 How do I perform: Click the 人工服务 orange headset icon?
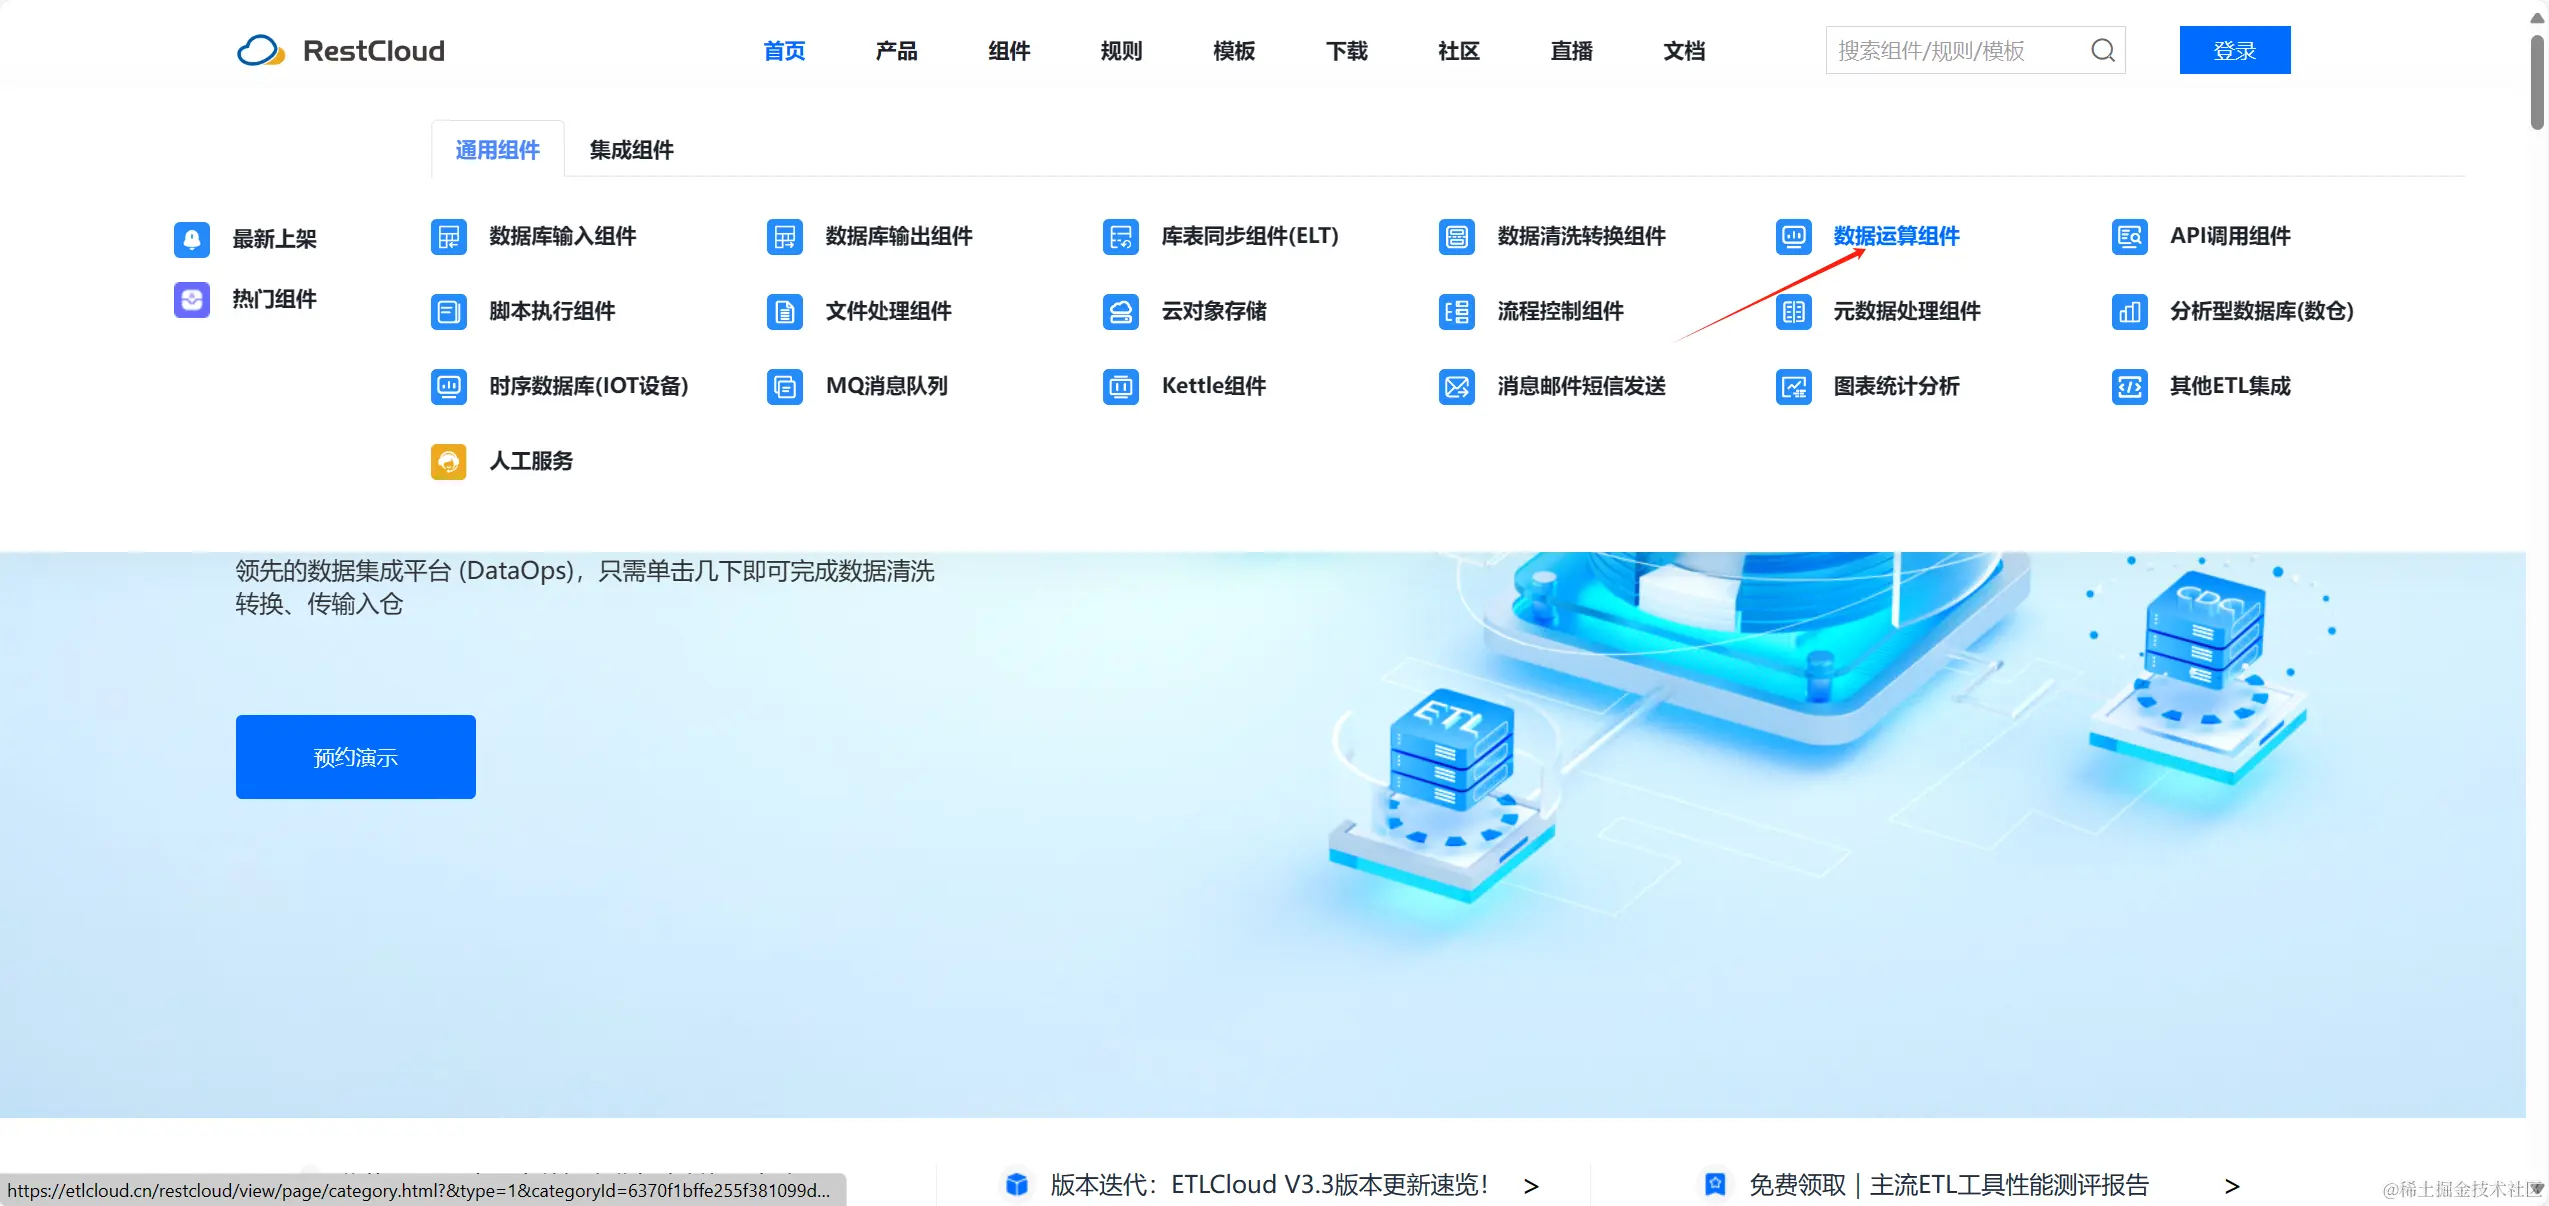[448, 462]
